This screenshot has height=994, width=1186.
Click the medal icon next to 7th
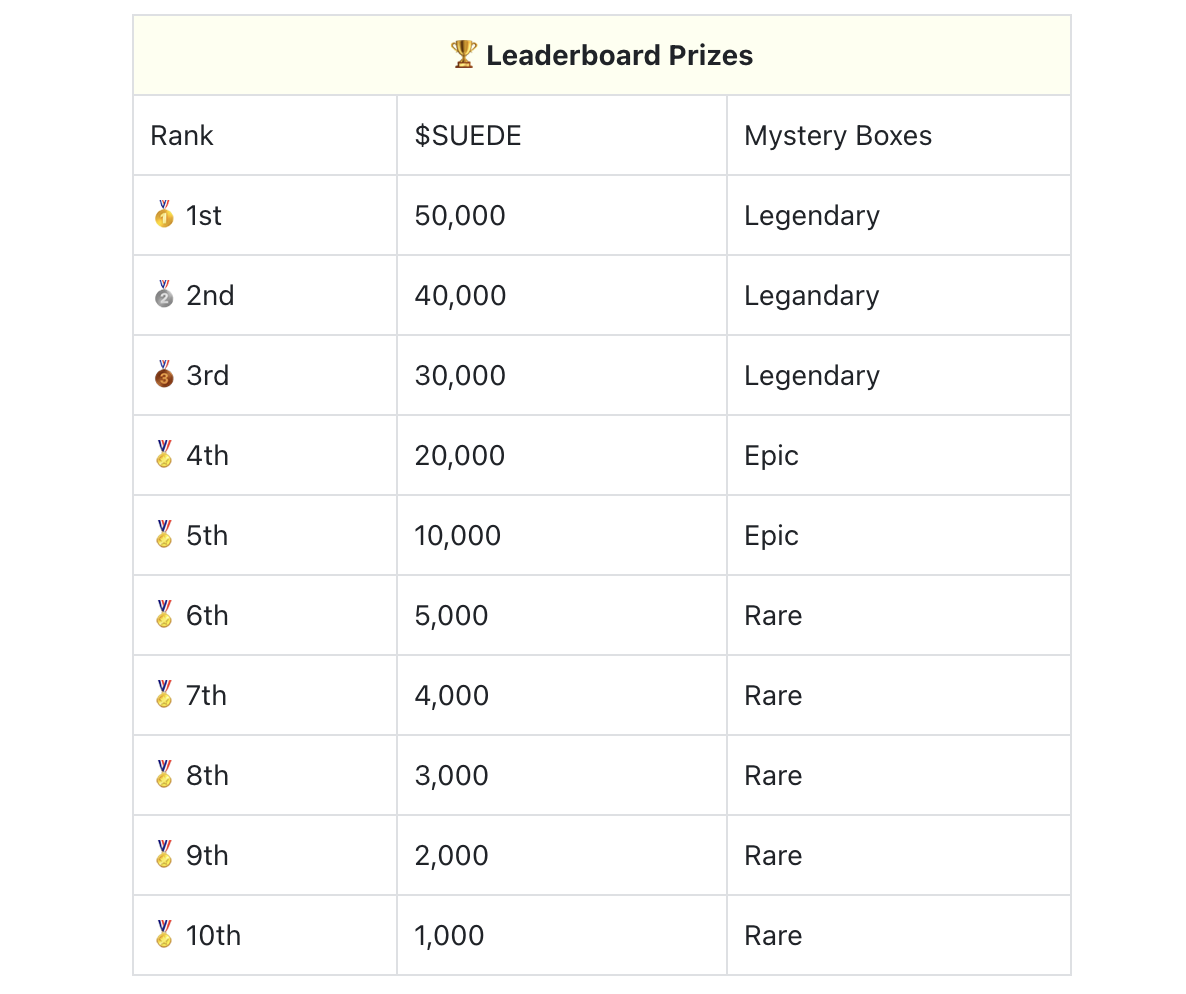coord(164,694)
